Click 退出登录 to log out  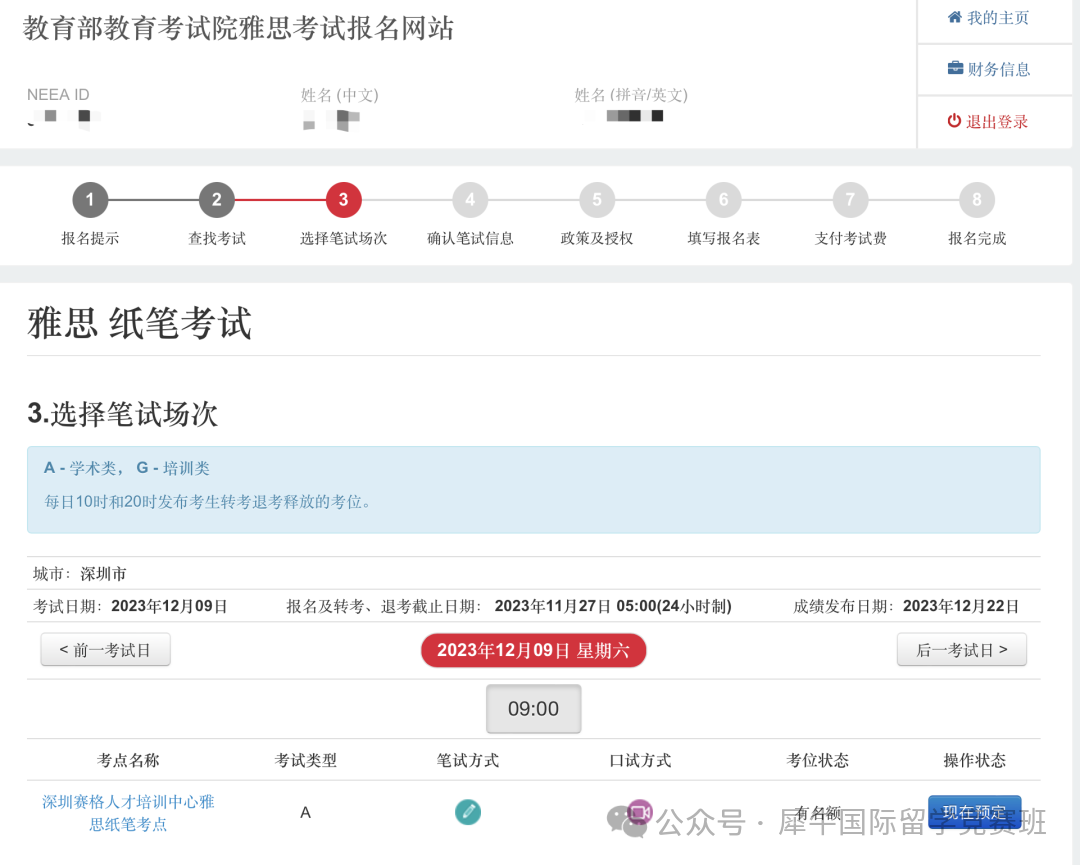[988, 121]
